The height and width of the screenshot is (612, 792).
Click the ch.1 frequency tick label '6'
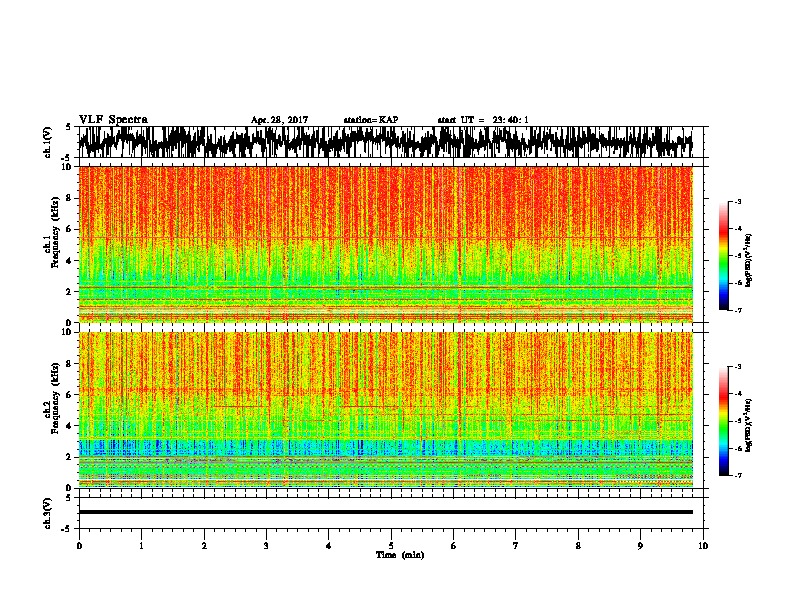click(70, 229)
